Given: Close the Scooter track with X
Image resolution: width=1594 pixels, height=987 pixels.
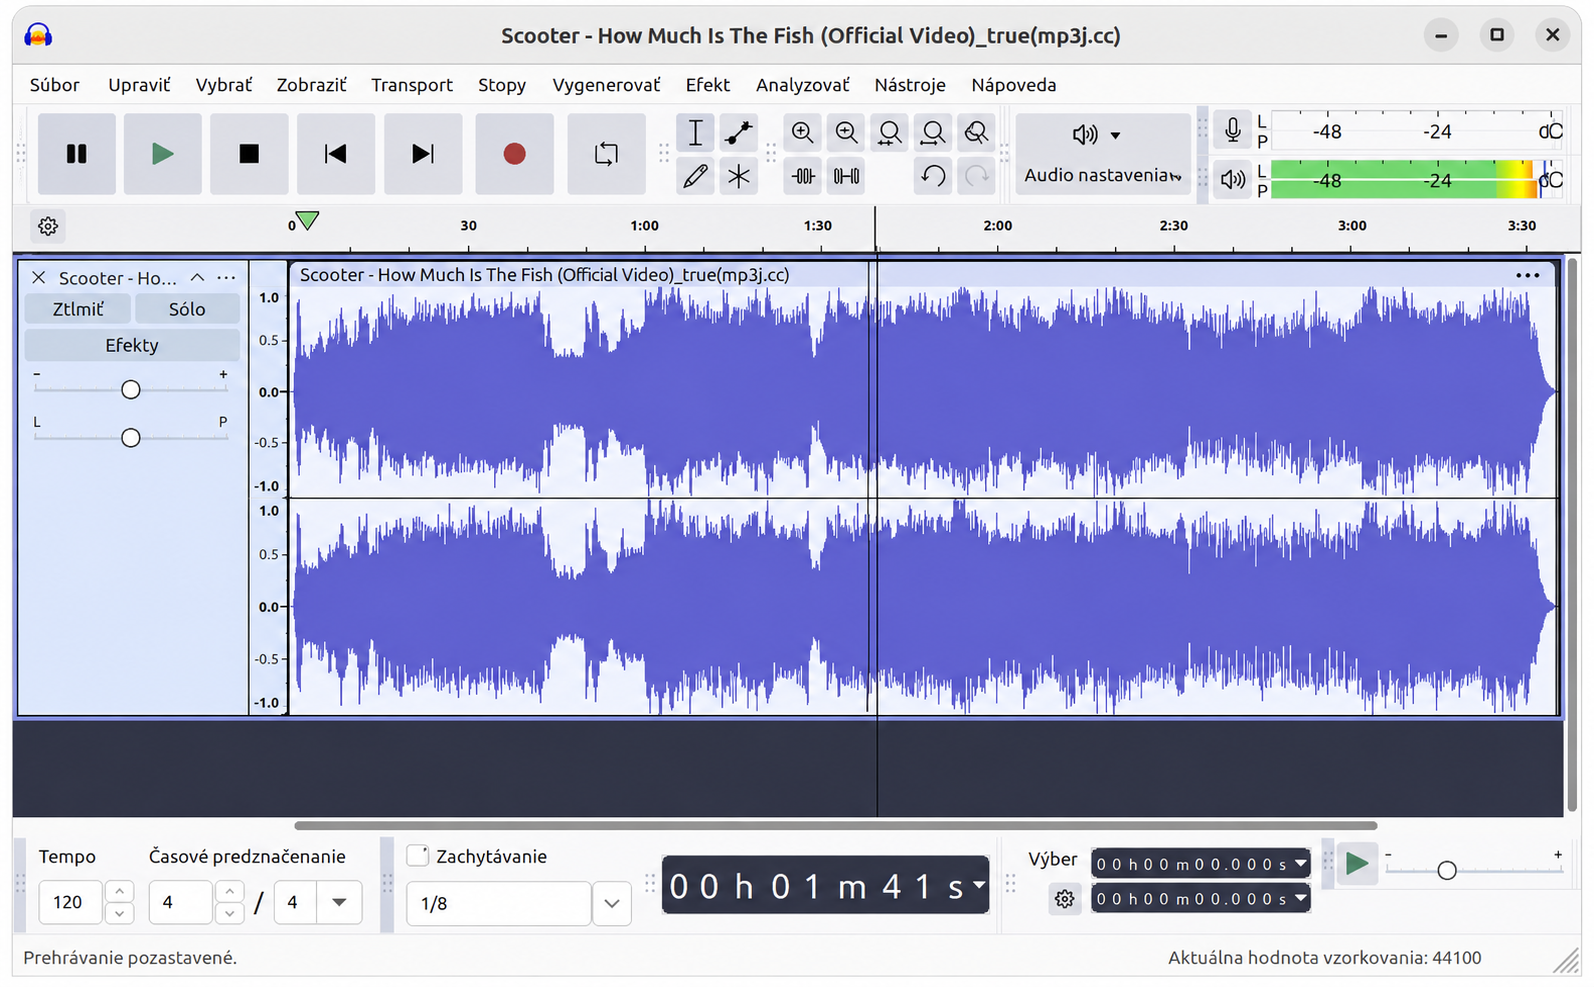Looking at the screenshot, I should [39, 277].
